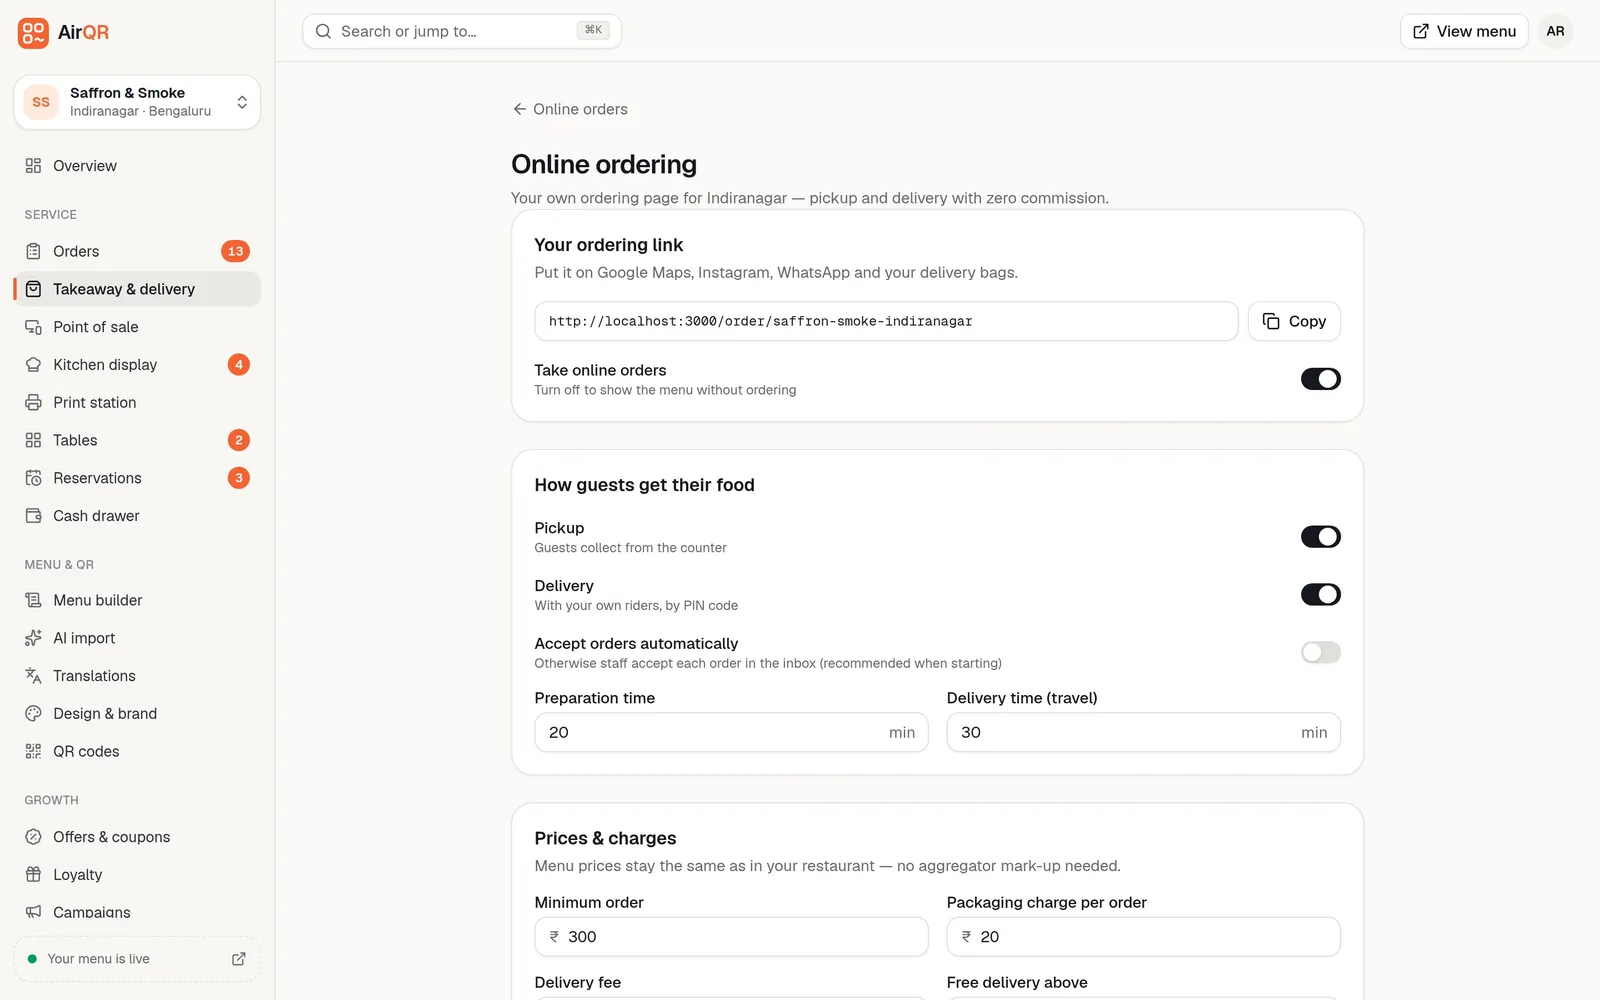Edit the Delivery time (travel) field
This screenshot has width=1600, height=1000.
point(1143,732)
